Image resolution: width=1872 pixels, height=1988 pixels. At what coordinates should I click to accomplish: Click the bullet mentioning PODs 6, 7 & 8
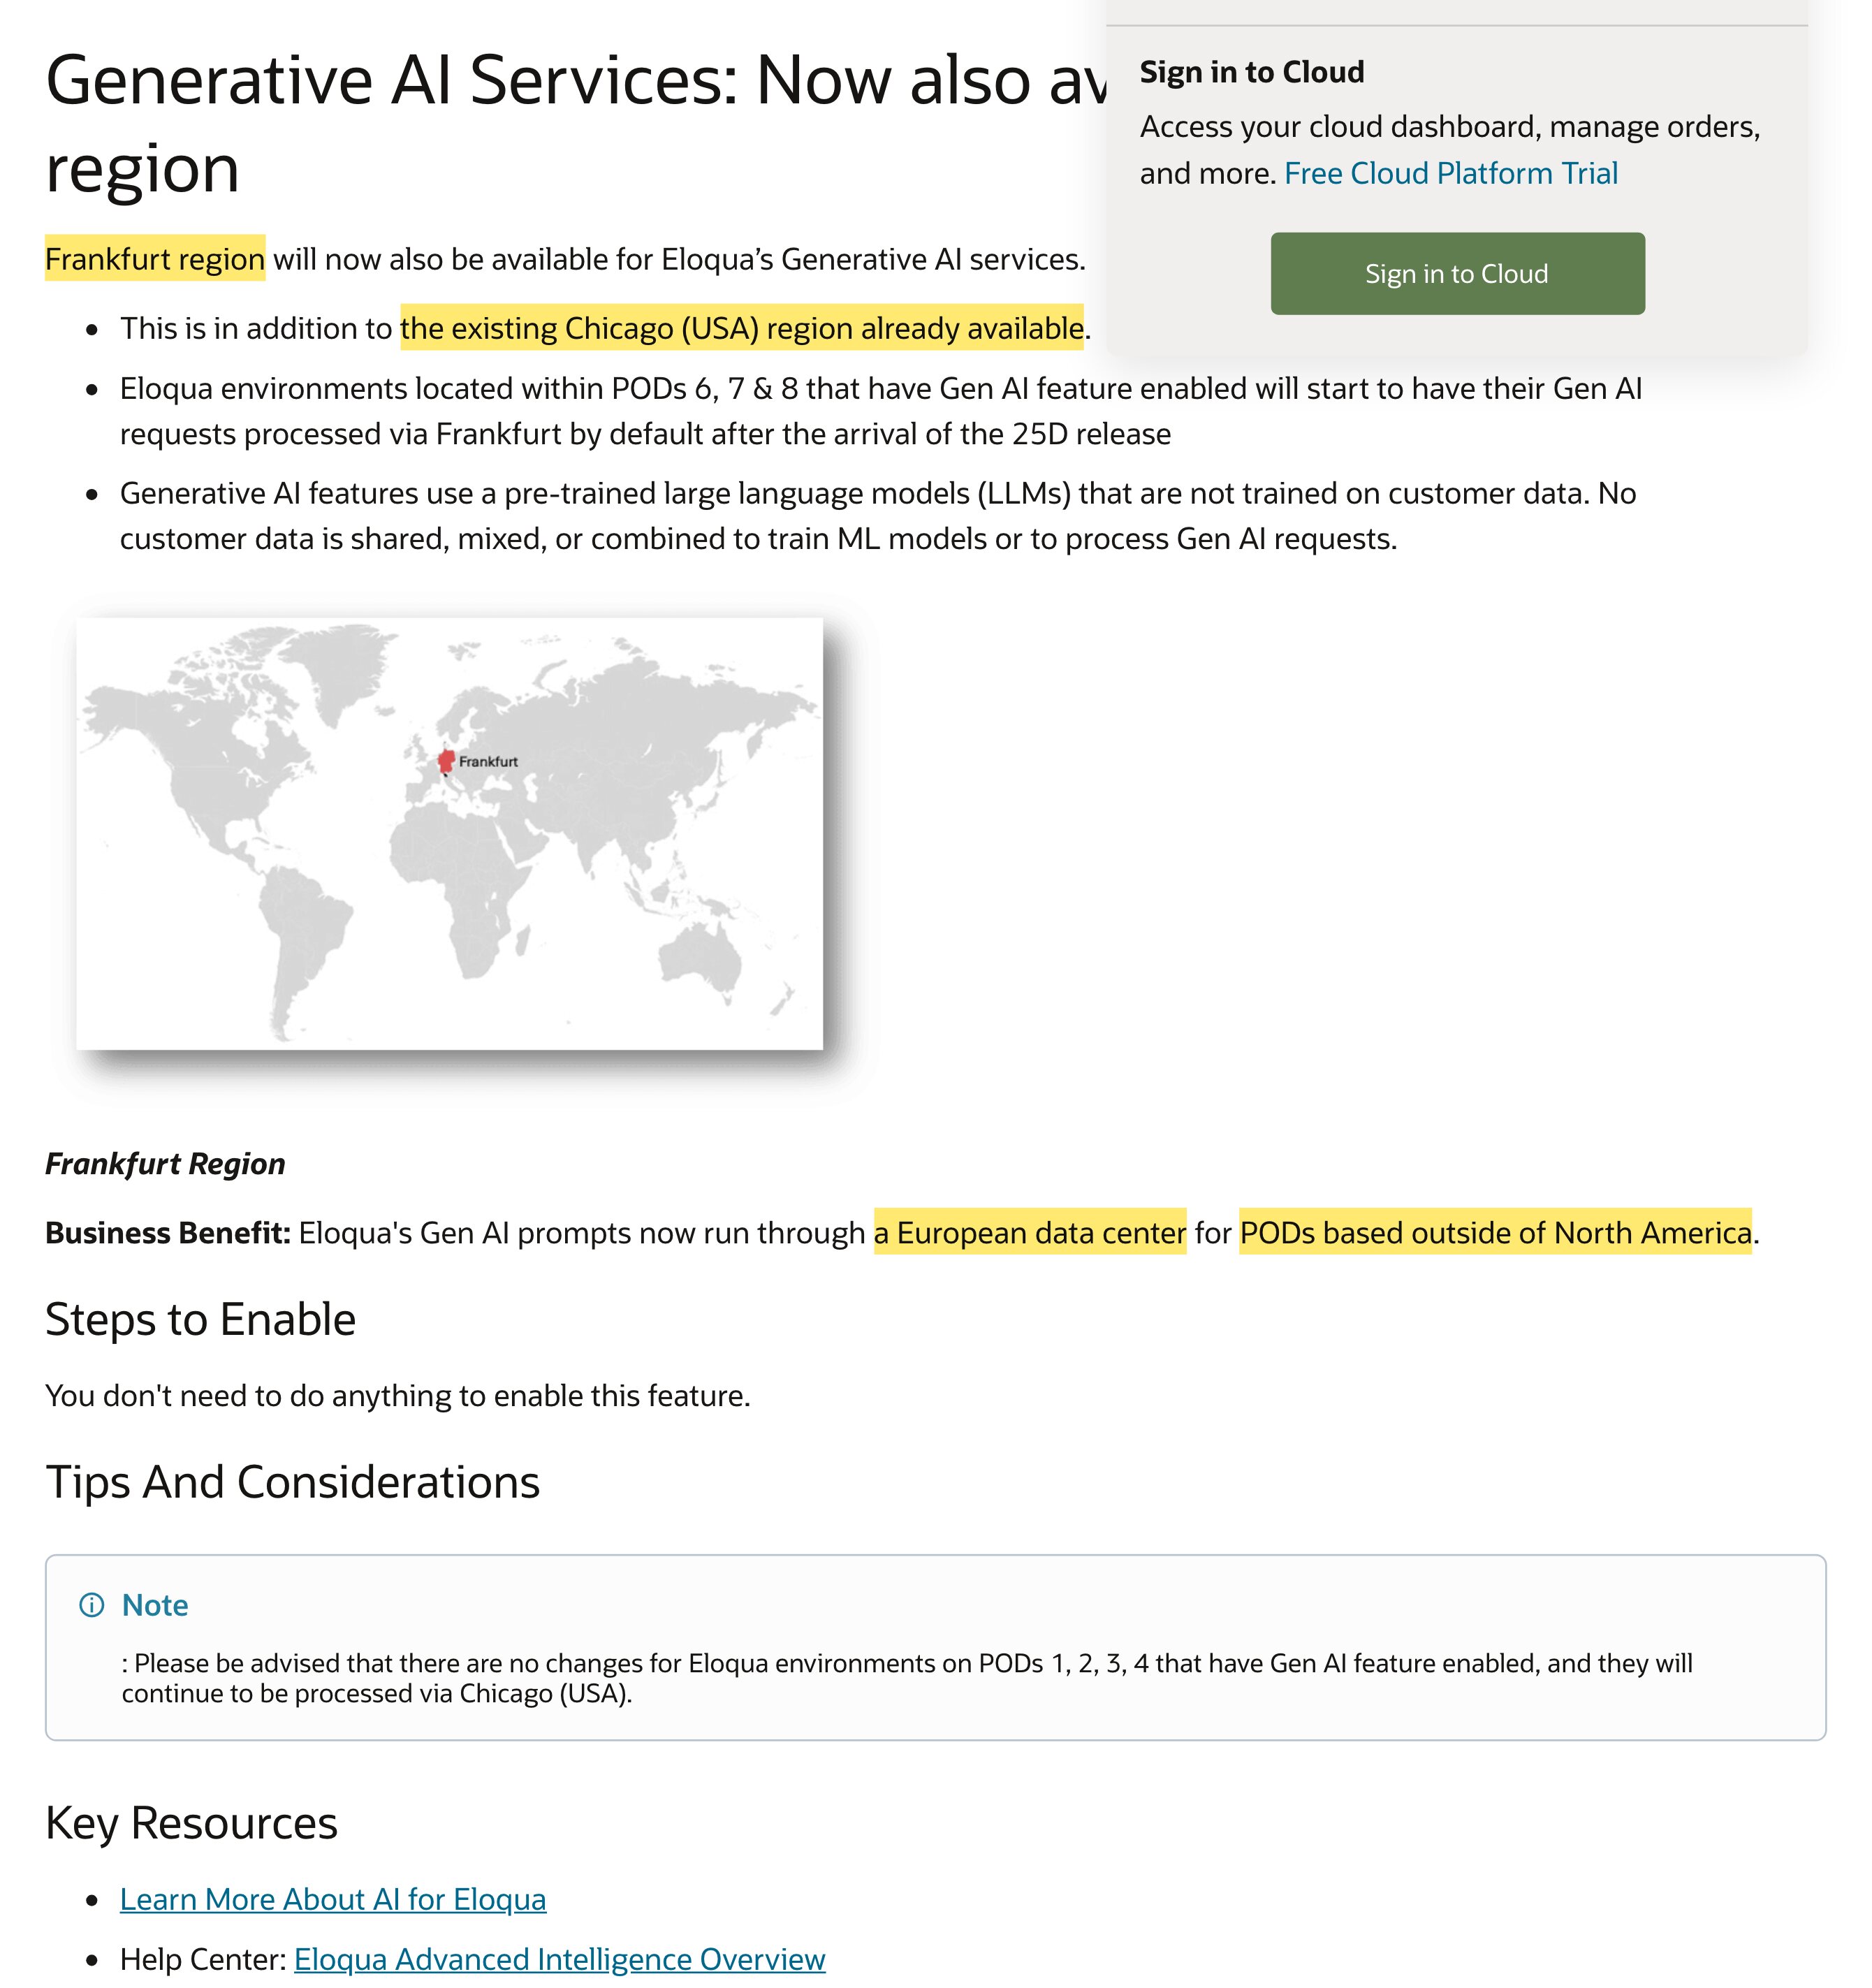pos(880,411)
